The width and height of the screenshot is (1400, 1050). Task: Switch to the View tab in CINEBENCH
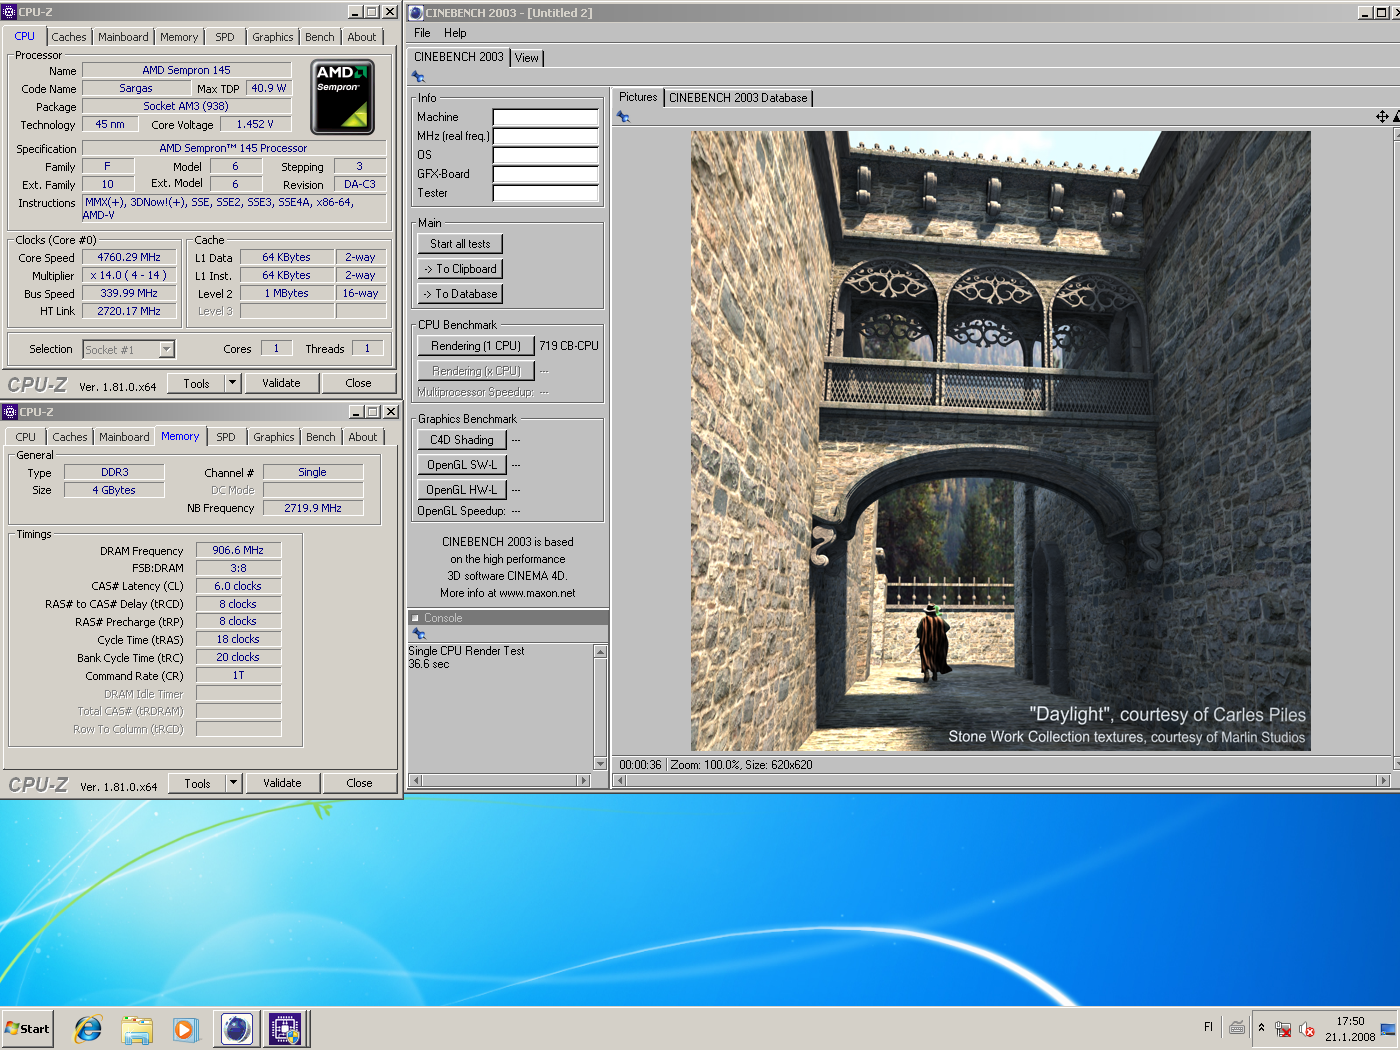coord(527,58)
